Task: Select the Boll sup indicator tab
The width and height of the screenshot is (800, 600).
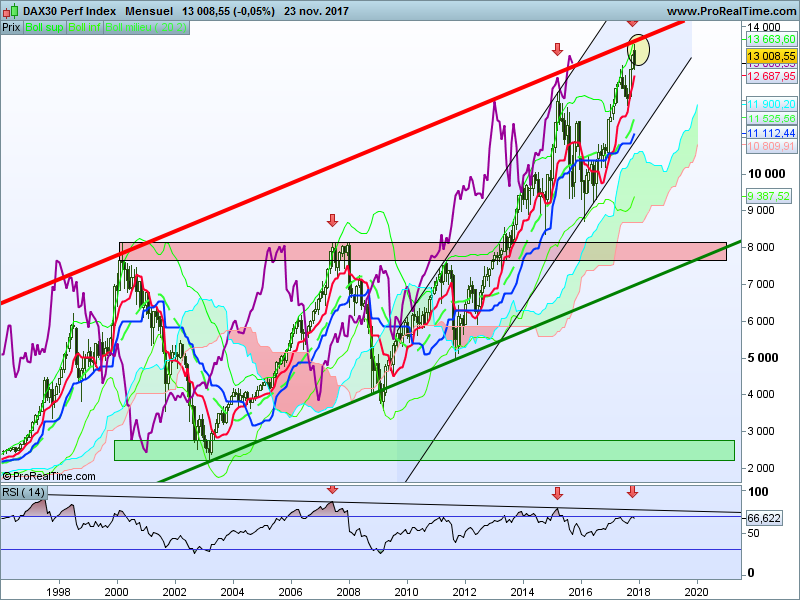Action: point(44,27)
